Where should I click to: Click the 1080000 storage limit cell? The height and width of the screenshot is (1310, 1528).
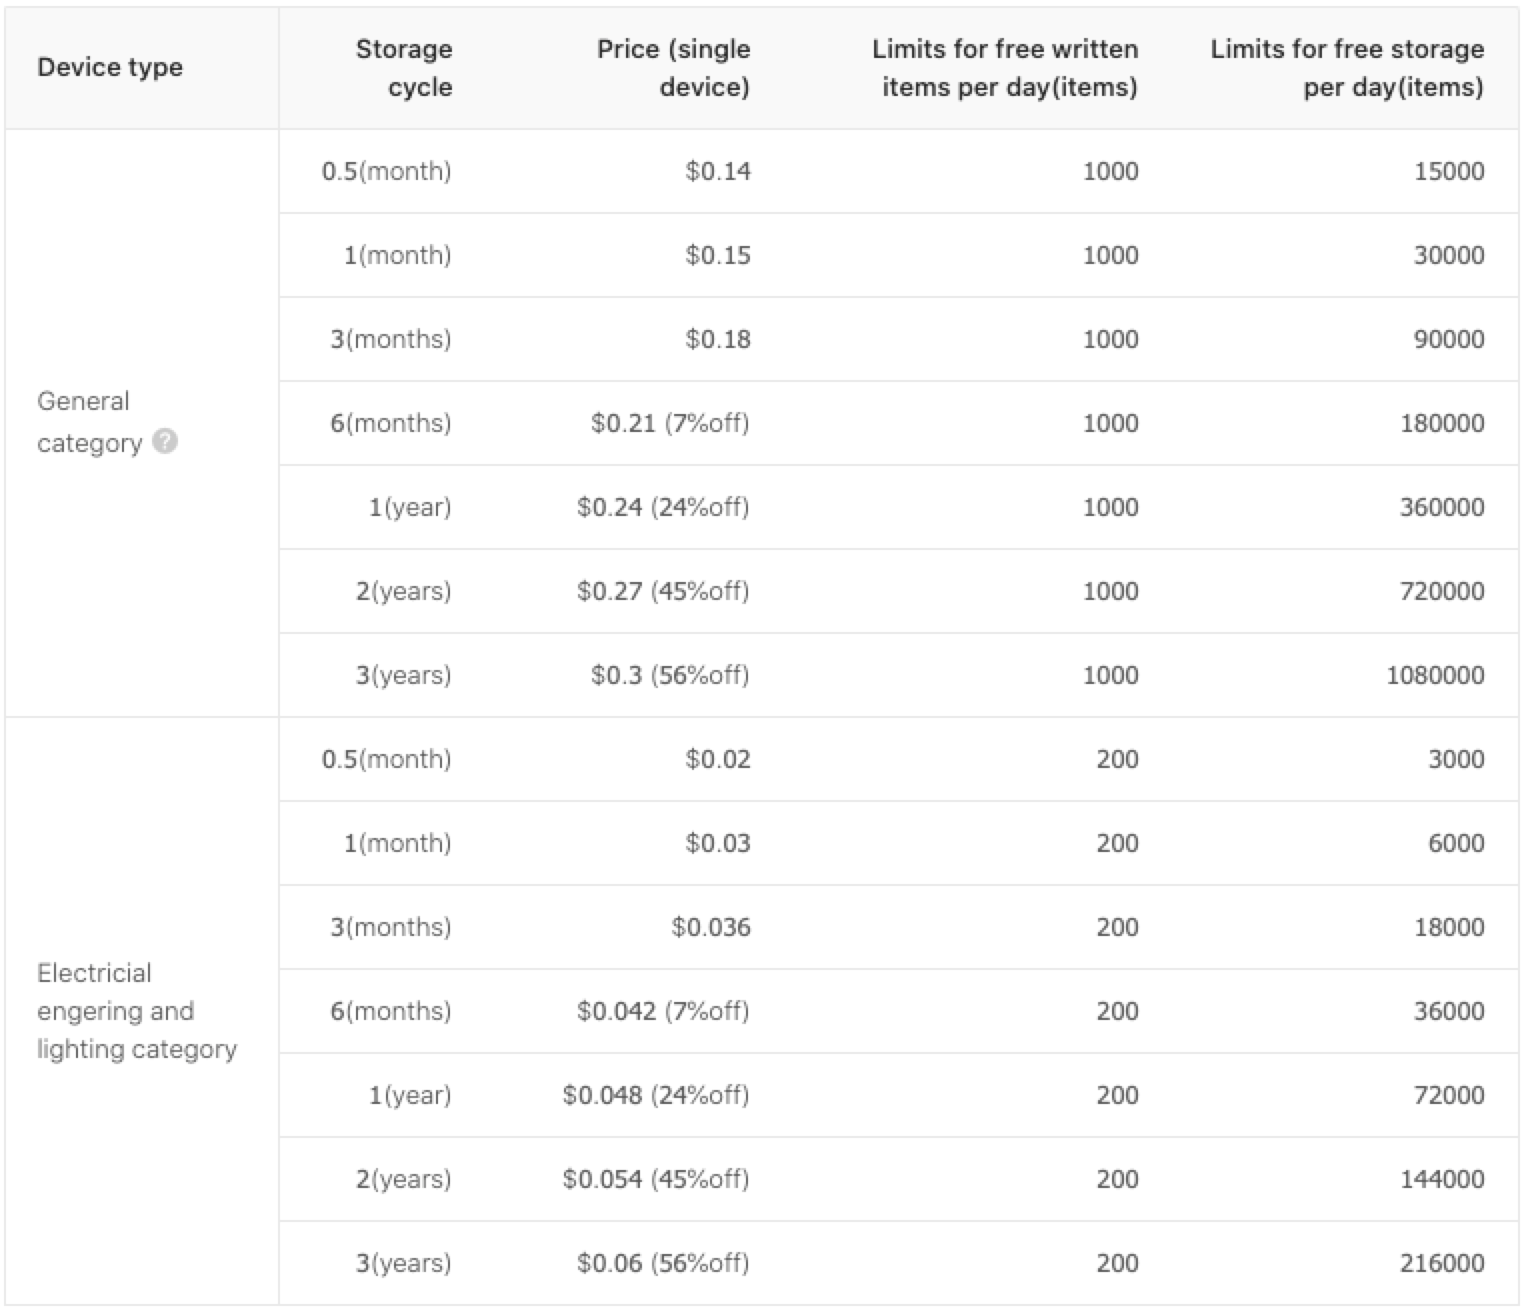click(x=1435, y=675)
